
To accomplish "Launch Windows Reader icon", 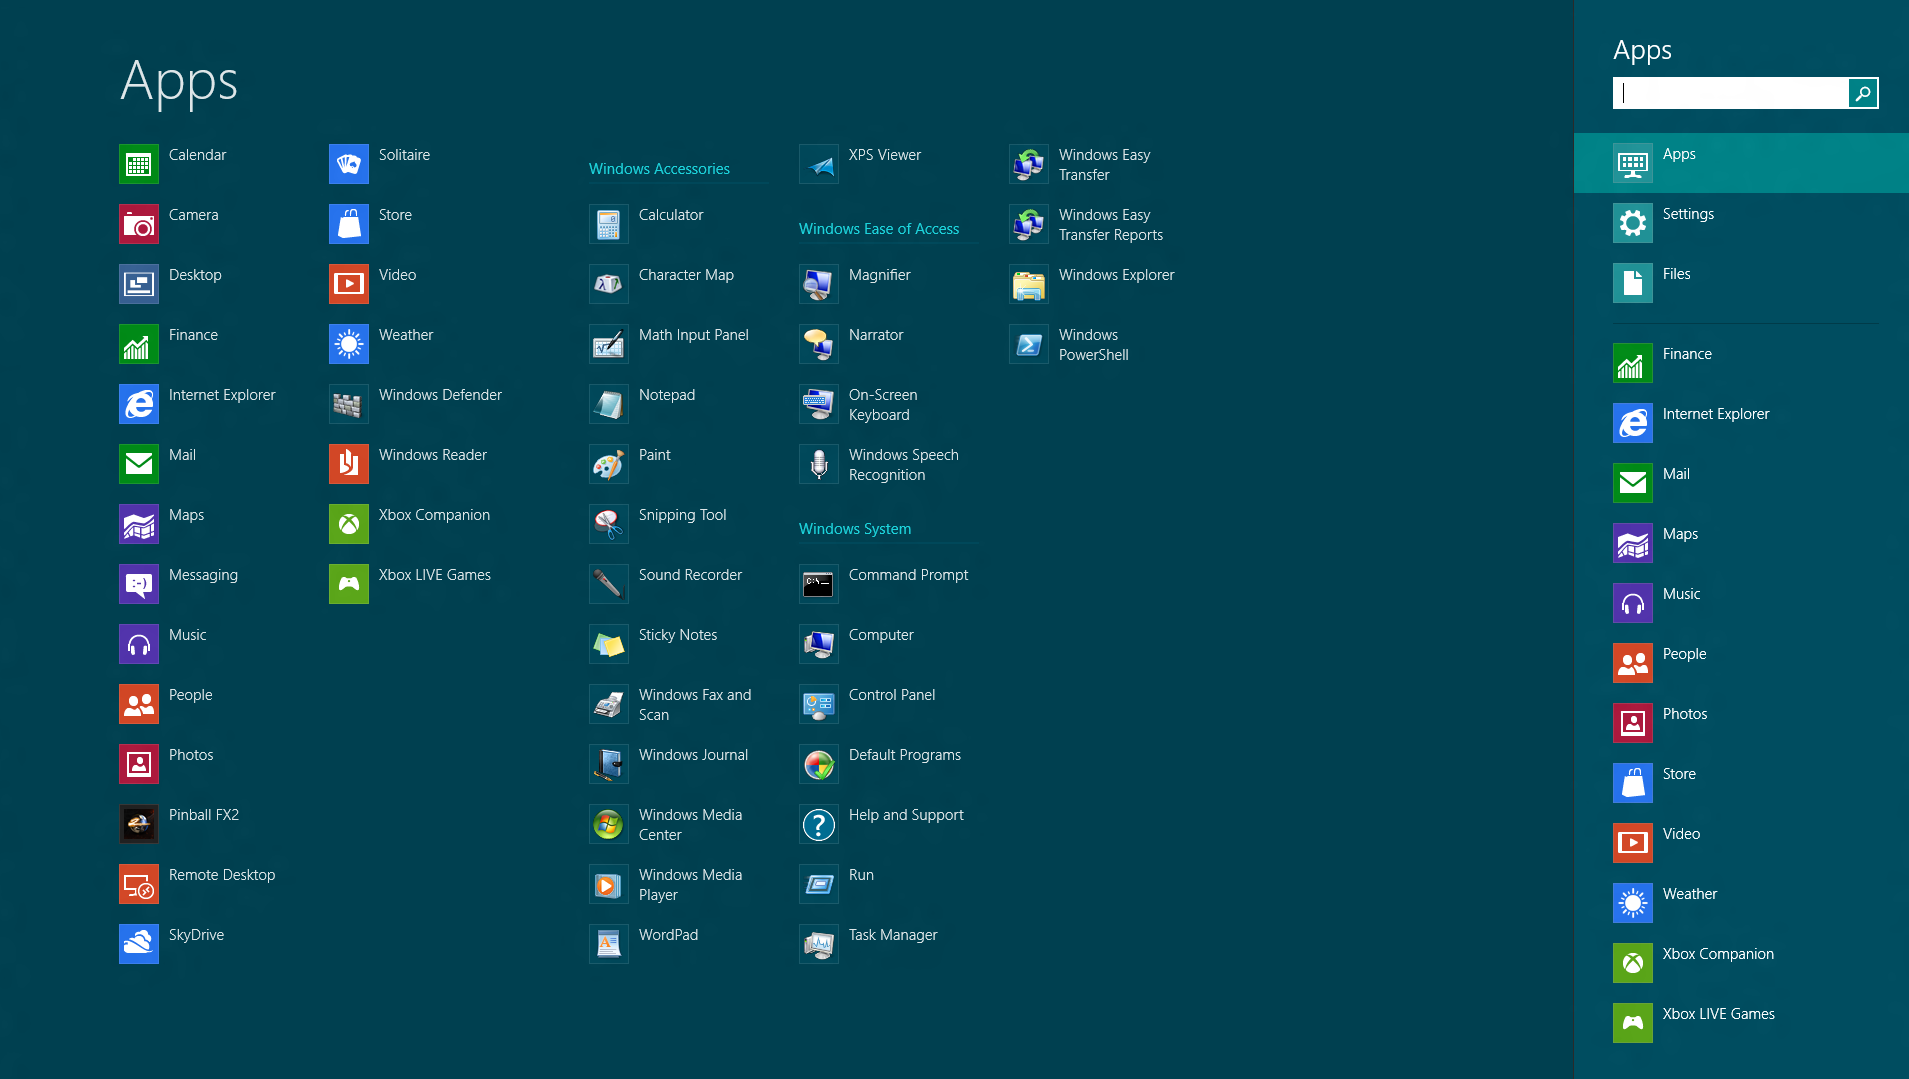I will [348, 464].
